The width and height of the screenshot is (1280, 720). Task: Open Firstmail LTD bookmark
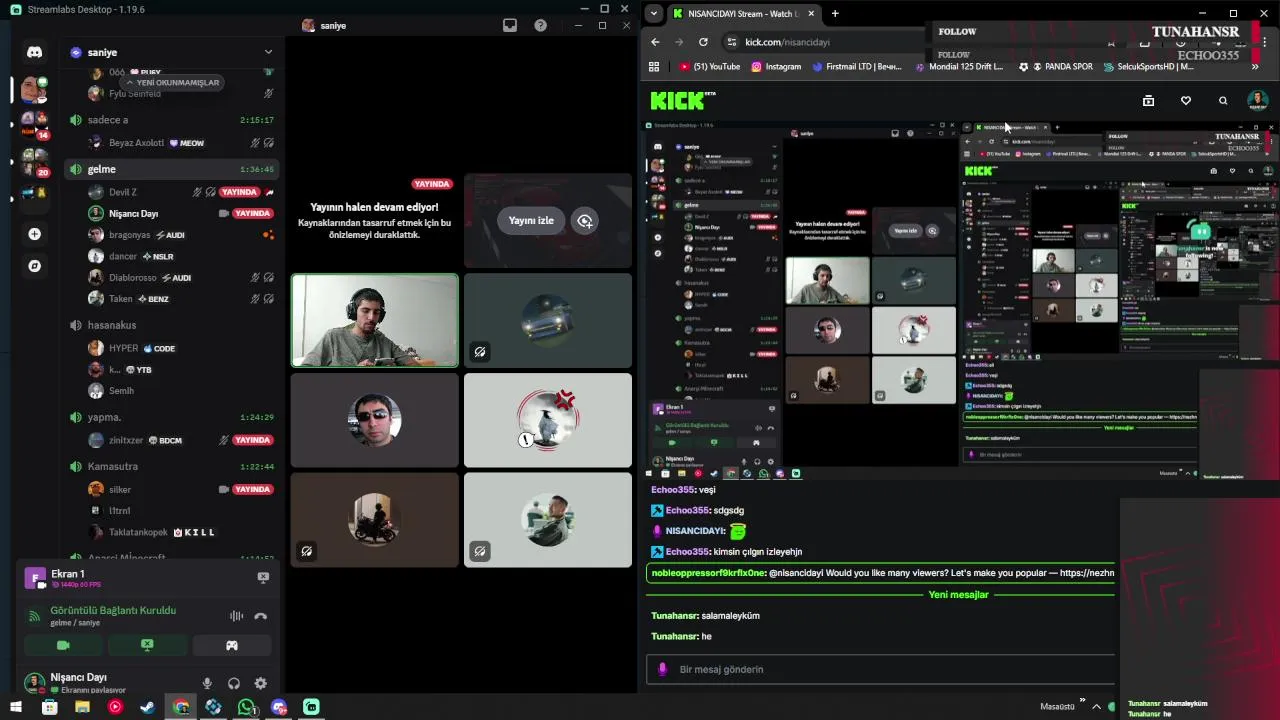(x=857, y=67)
